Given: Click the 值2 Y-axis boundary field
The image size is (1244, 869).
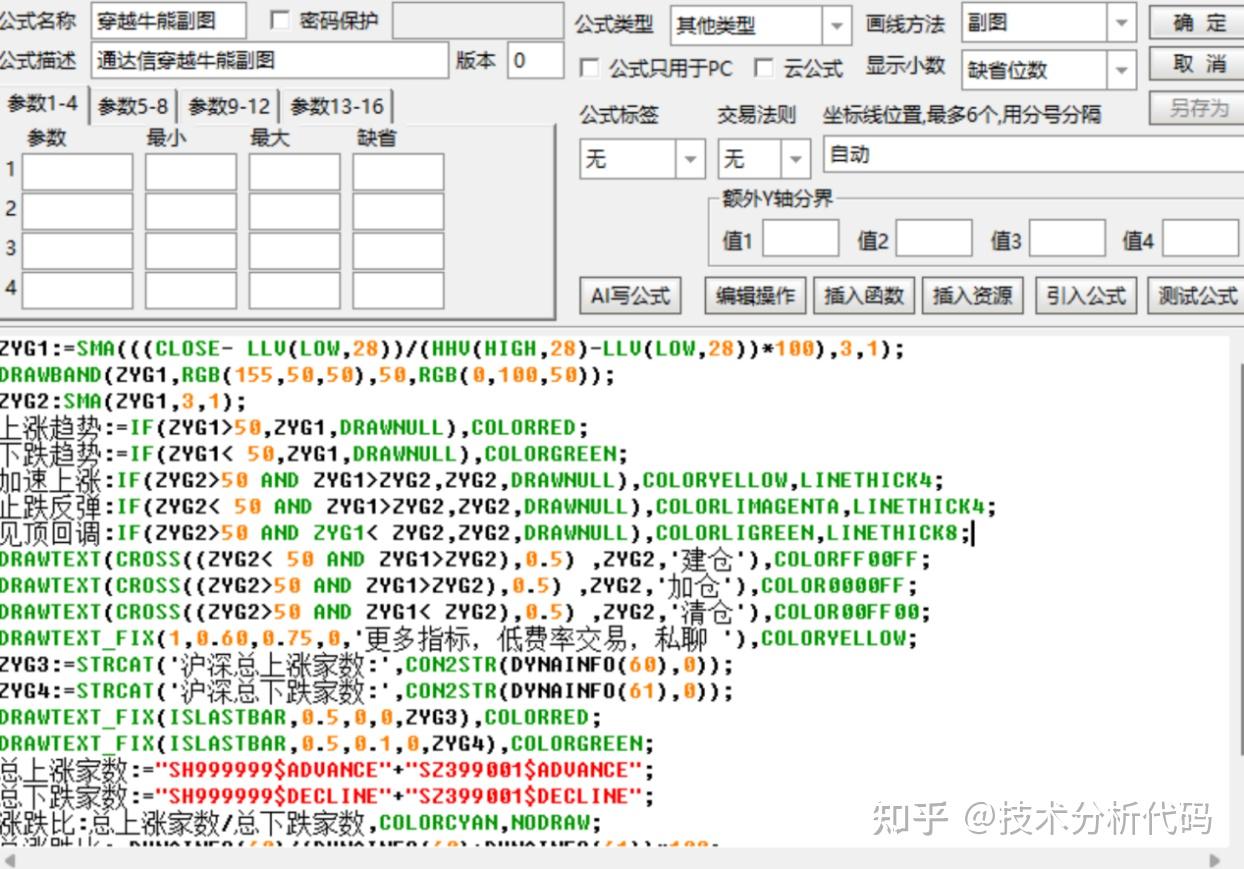Looking at the screenshot, I should pos(934,239).
